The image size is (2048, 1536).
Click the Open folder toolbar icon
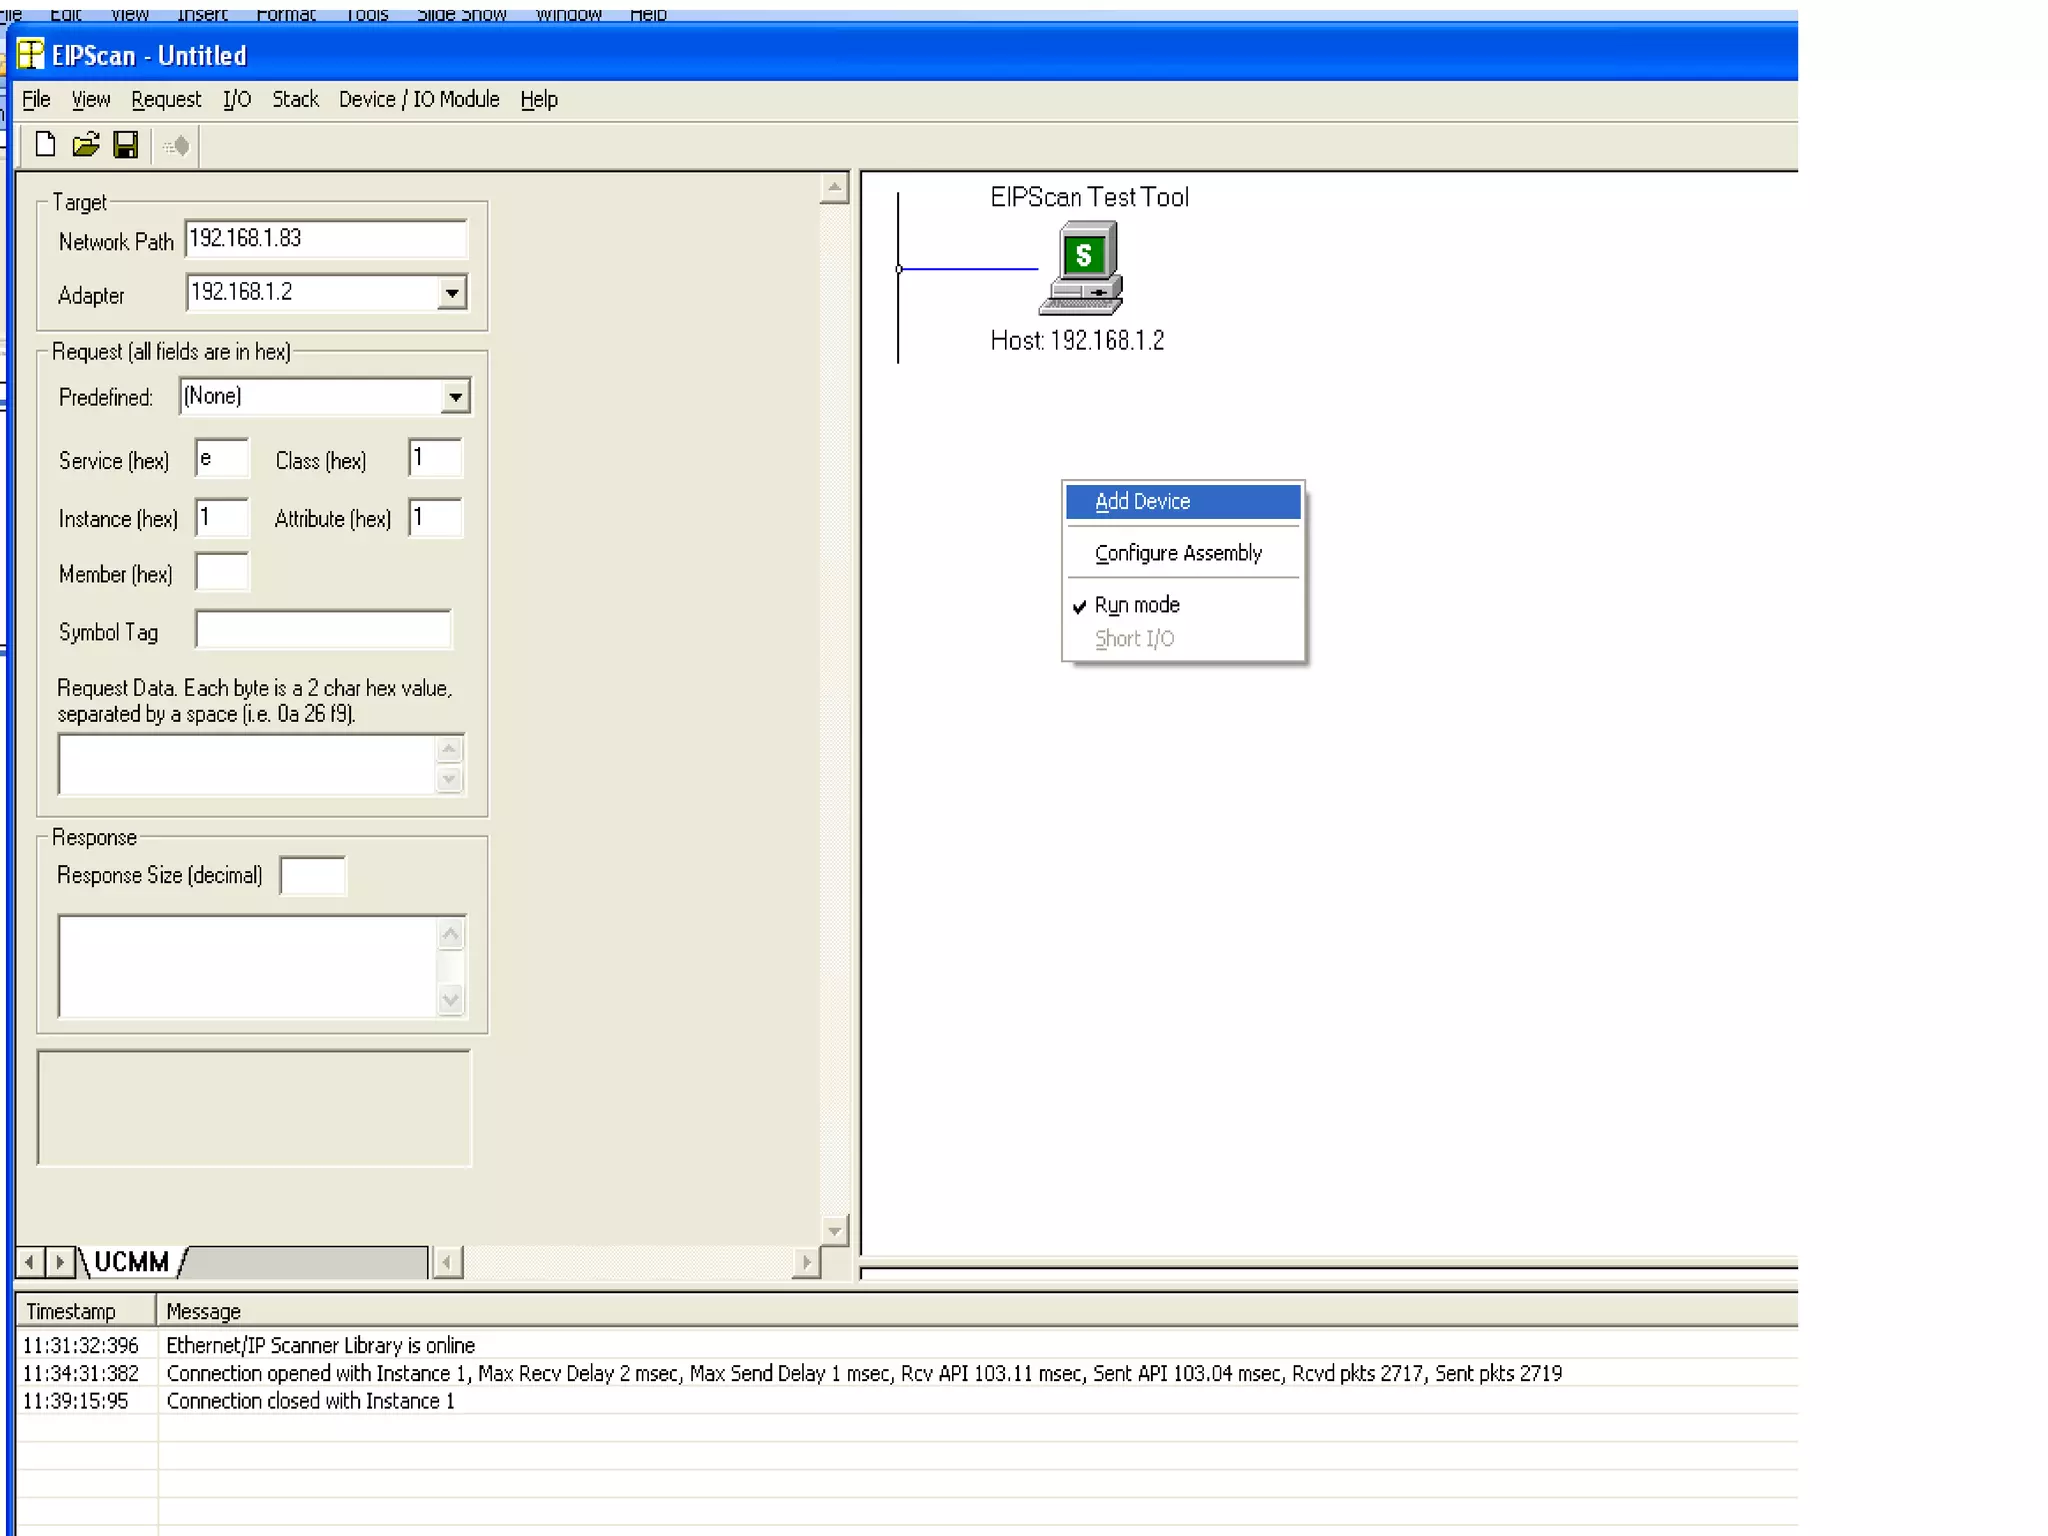[x=86, y=146]
